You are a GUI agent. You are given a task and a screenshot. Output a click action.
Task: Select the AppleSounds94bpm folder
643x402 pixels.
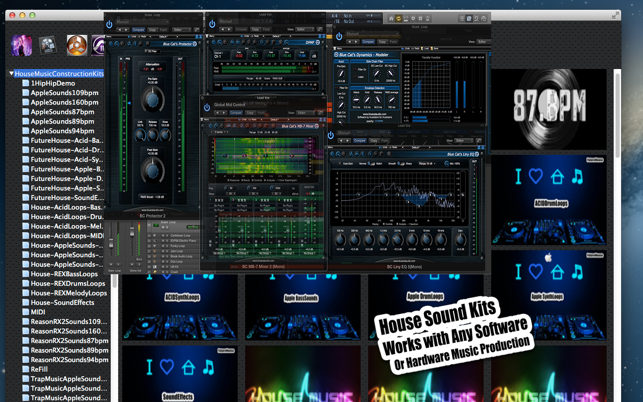pyautogui.click(x=62, y=131)
